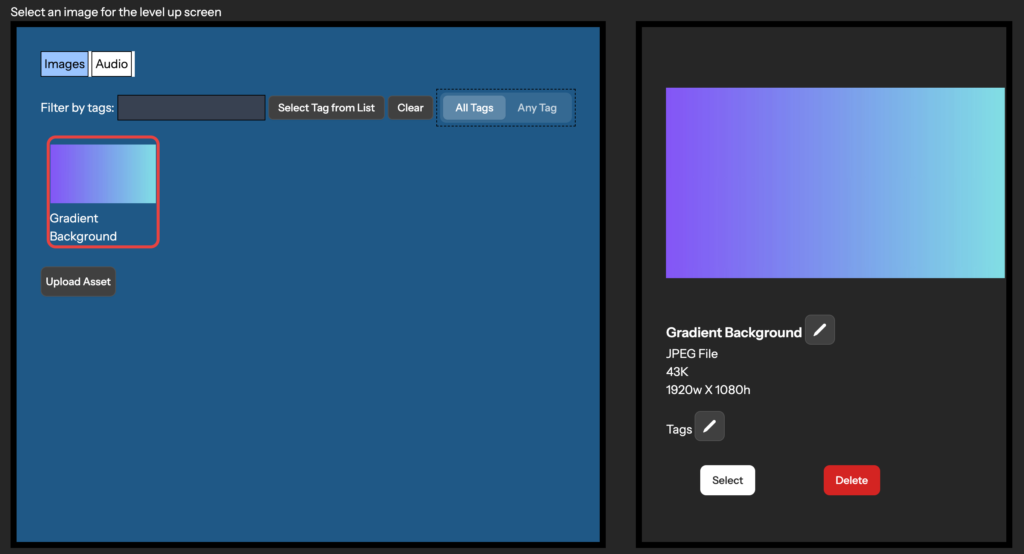Click the 1920w X 1080h dimensions text
The image size is (1024, 554).
708,390
